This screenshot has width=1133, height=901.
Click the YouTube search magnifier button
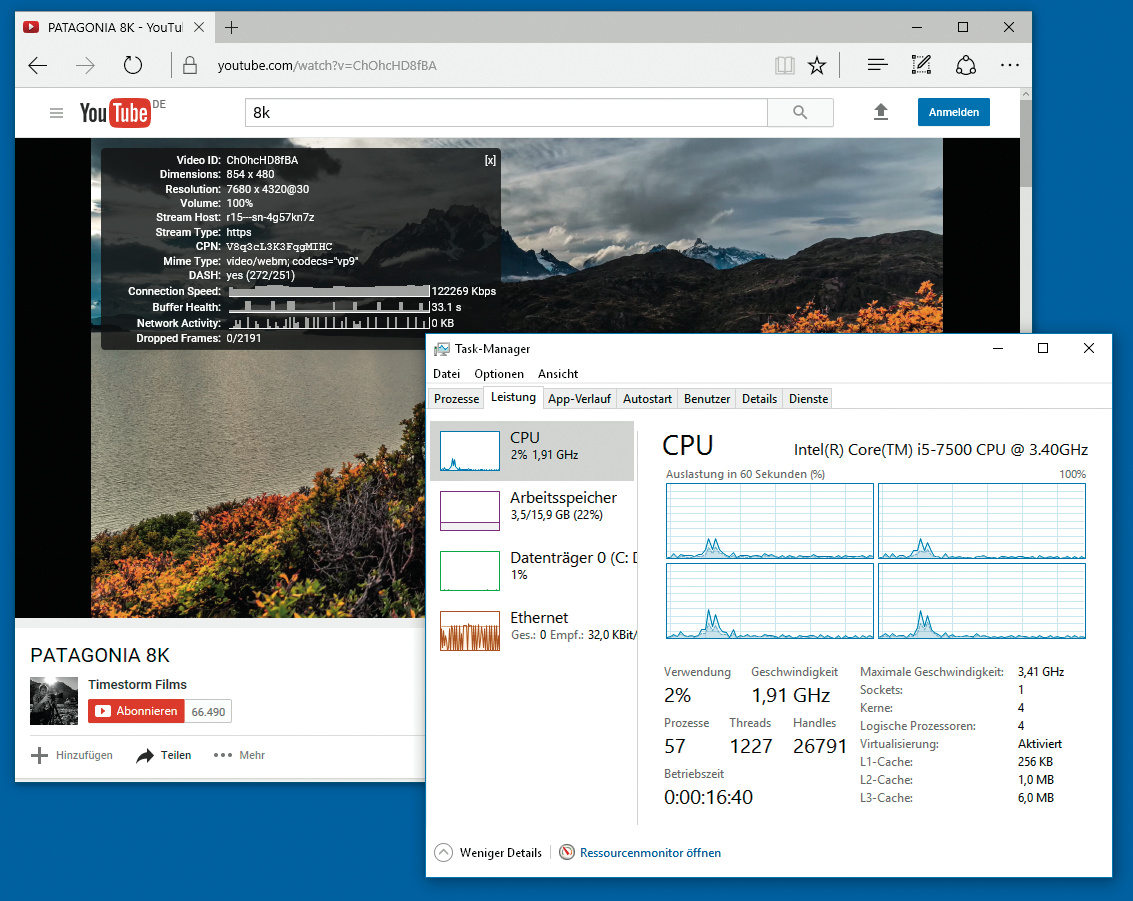tap(800, 113)
